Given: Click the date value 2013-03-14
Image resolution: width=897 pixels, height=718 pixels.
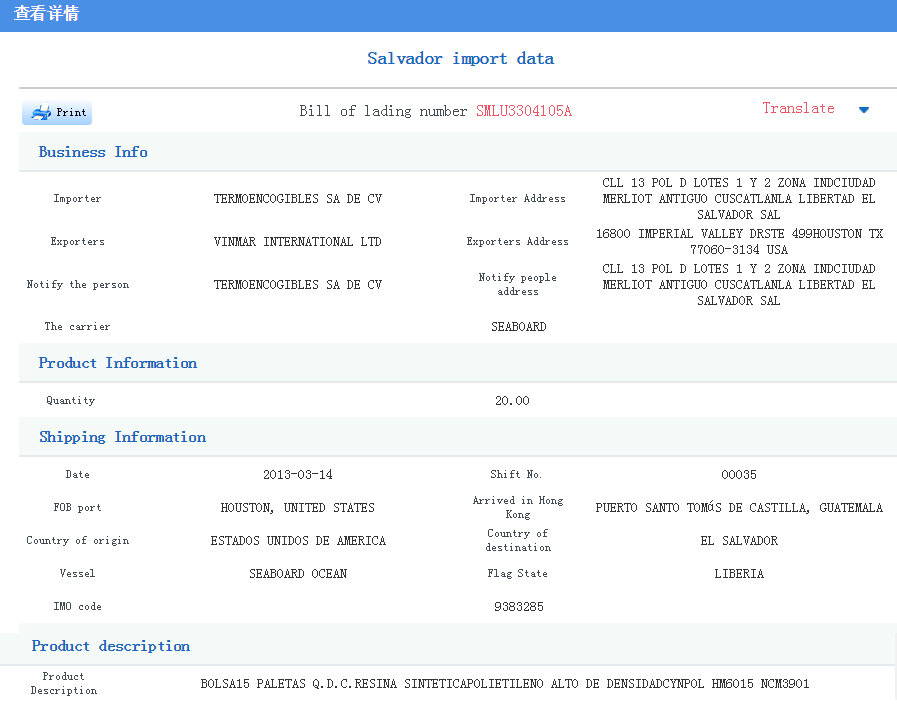Looking at the screenshot, I should click(x=297, y=474).
